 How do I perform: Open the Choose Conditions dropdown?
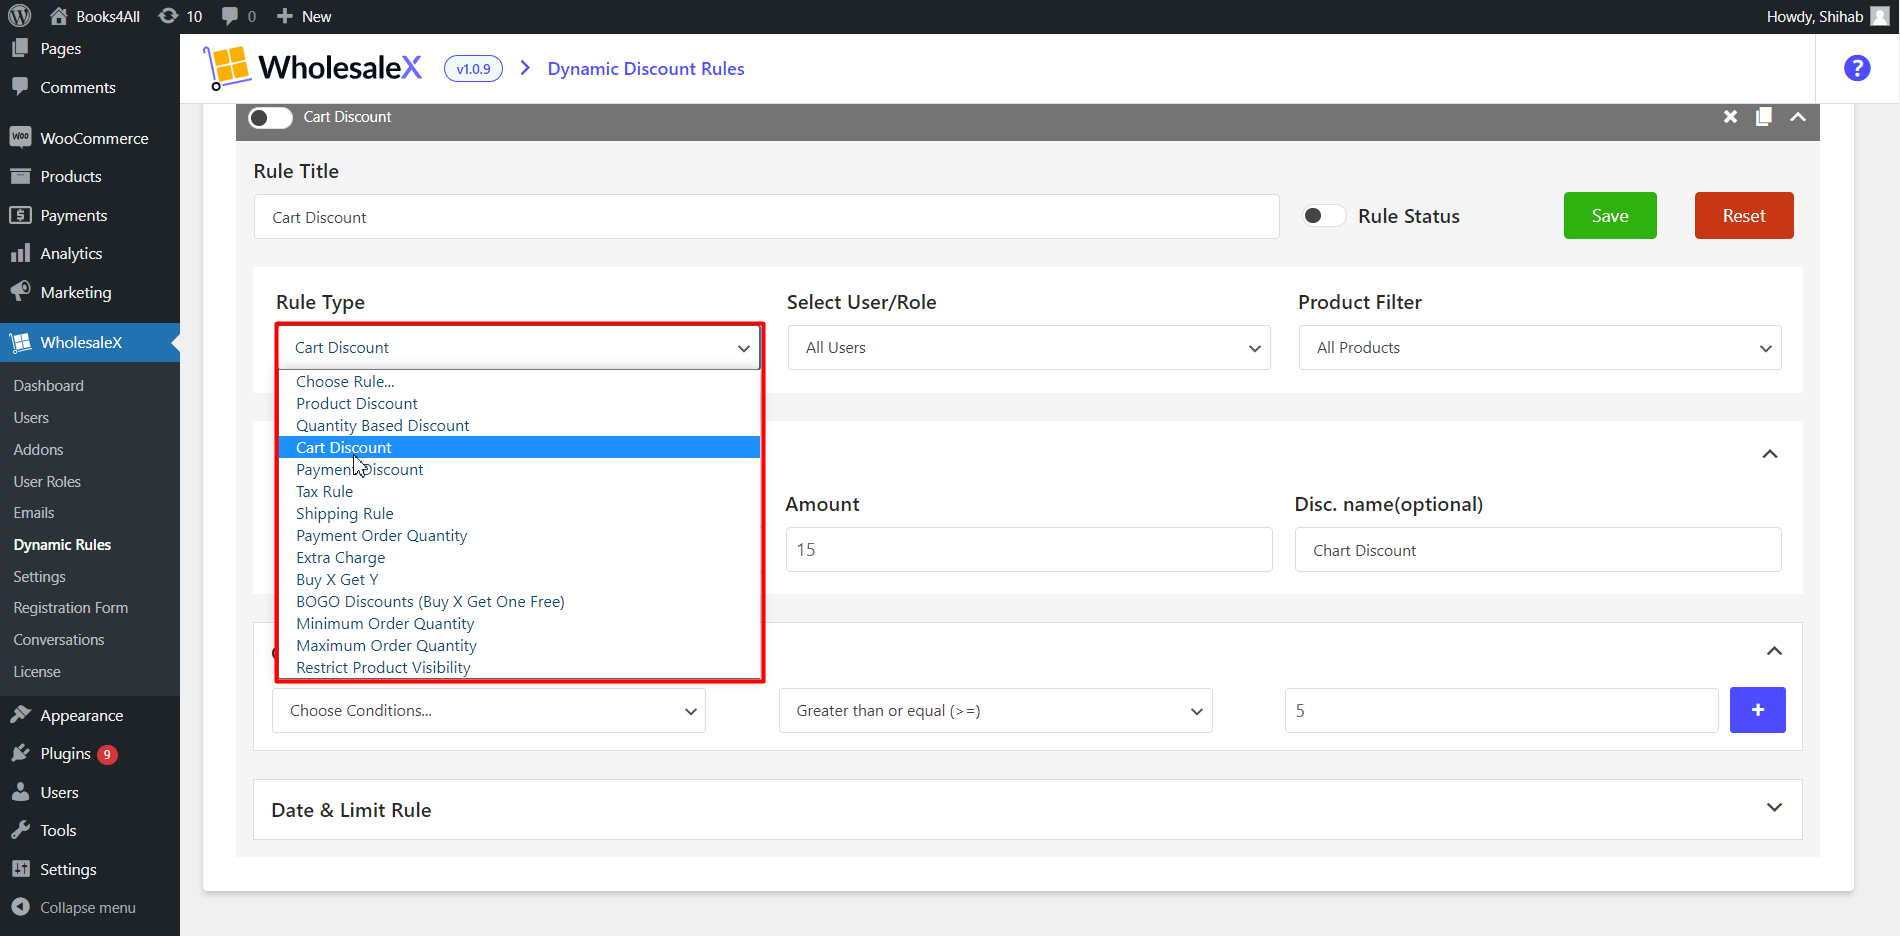coord(489,711)
